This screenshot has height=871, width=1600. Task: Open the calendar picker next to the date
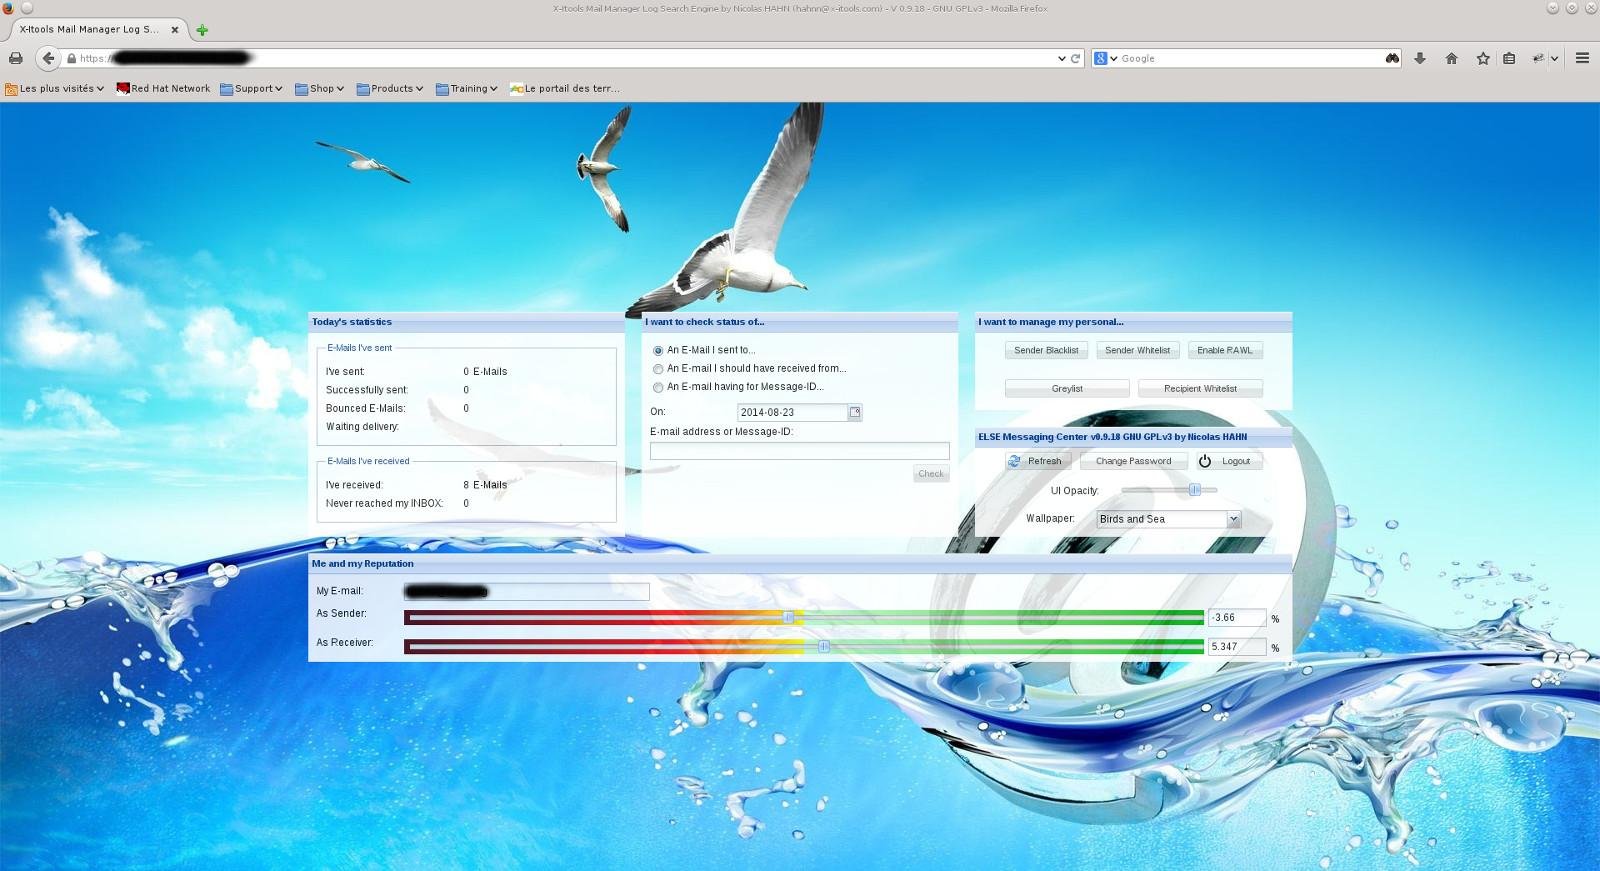pyautogui.click(x=855, y=412)
